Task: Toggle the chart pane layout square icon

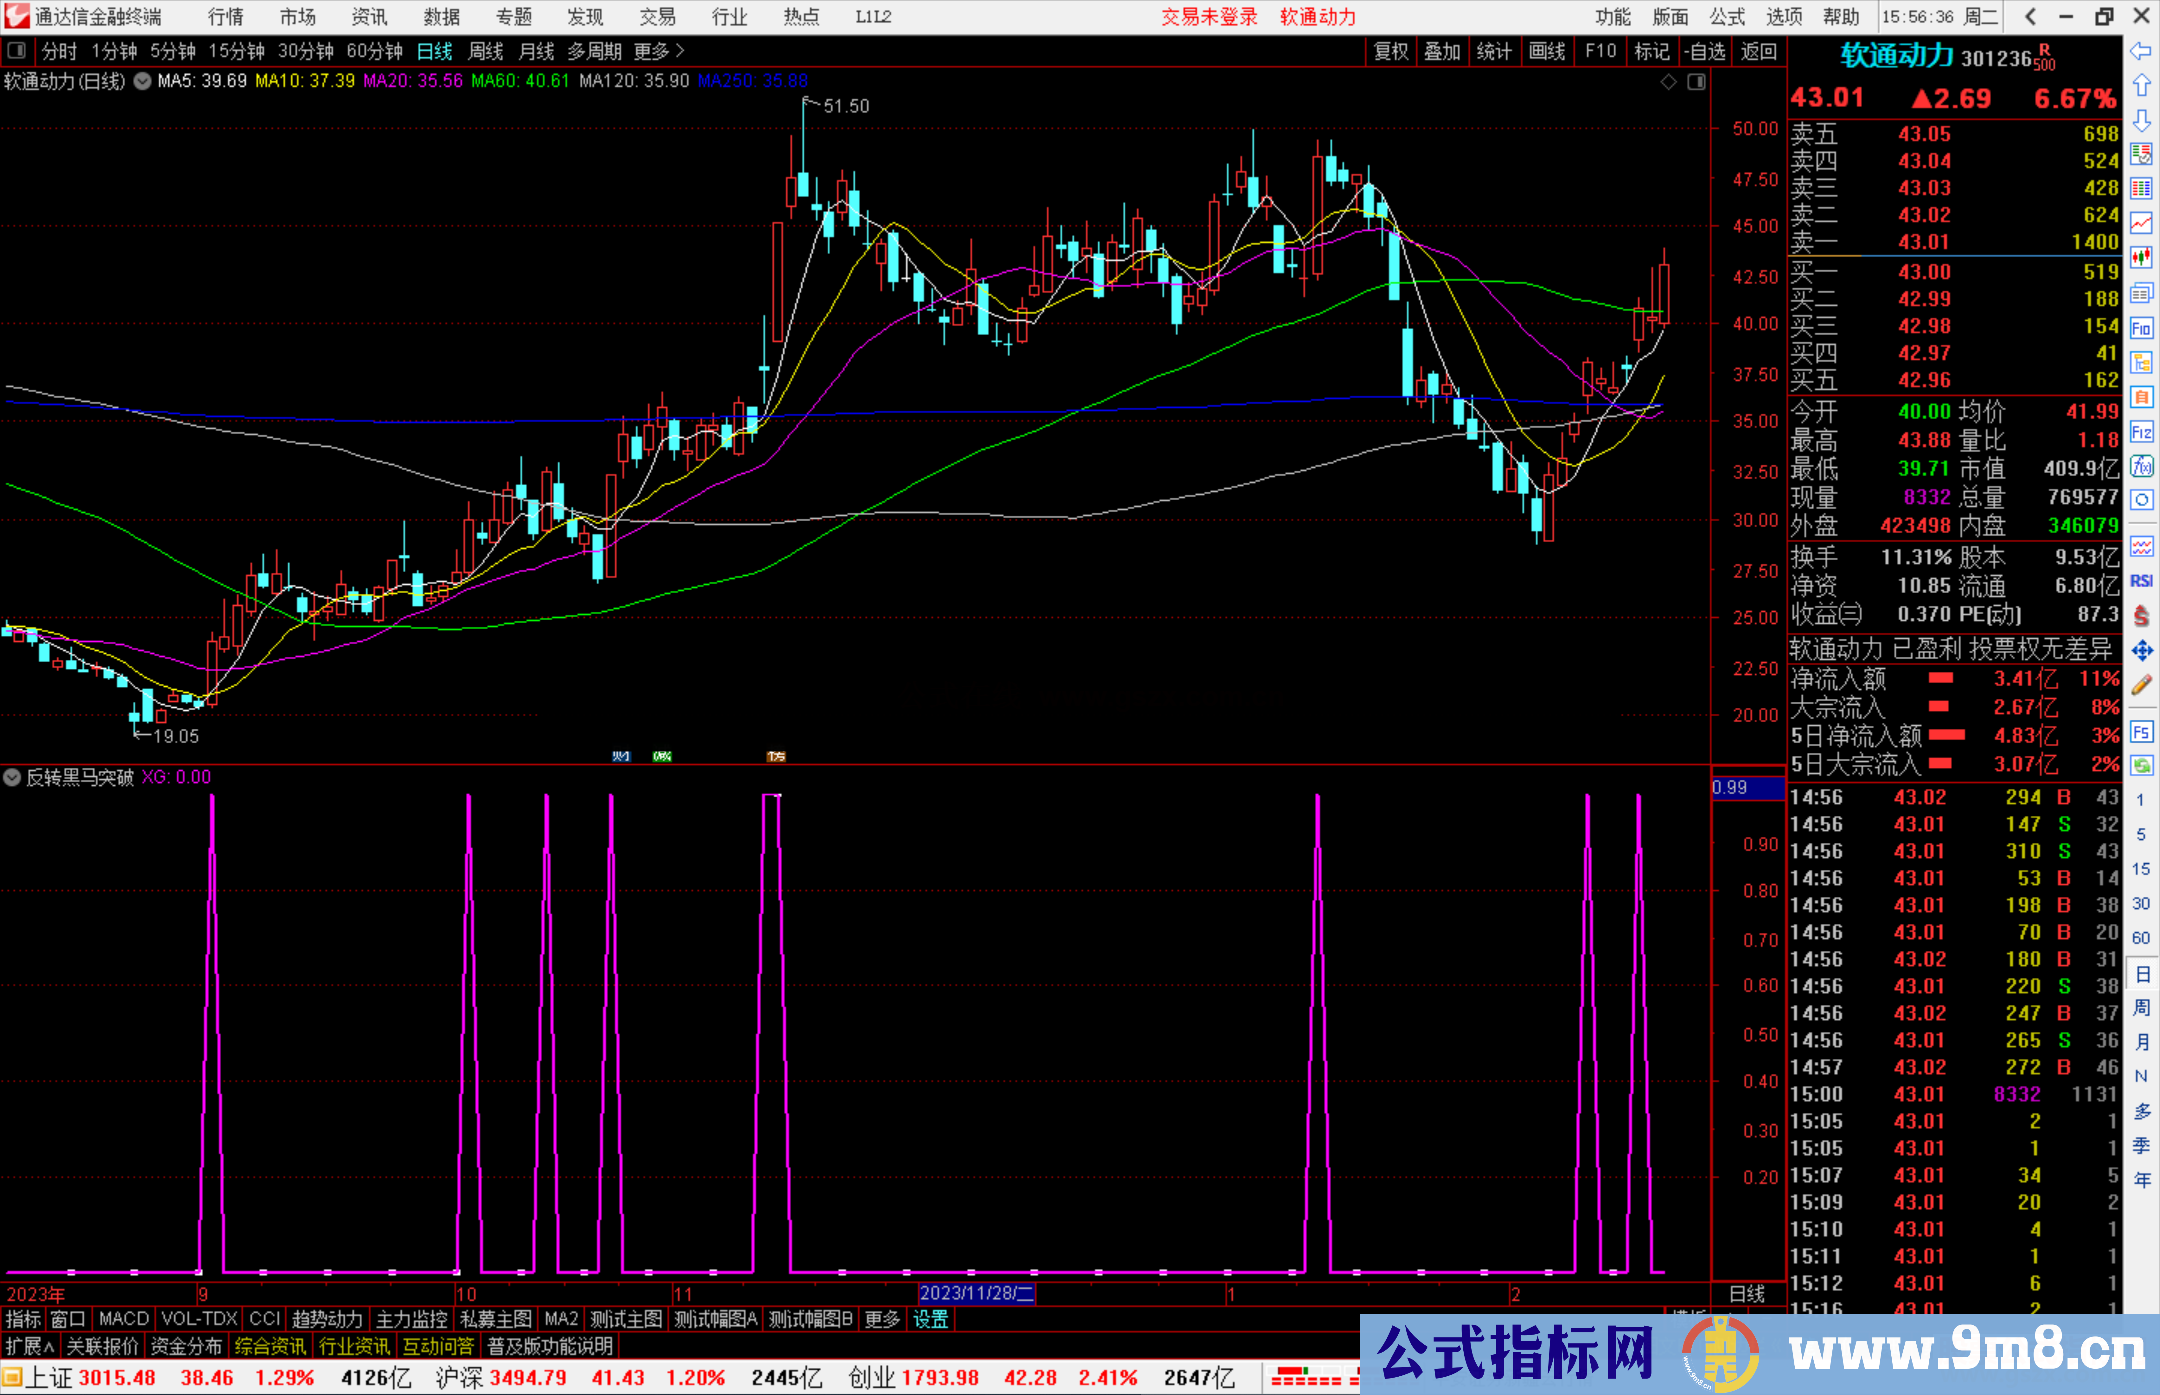Action: tap(1696, 82)
